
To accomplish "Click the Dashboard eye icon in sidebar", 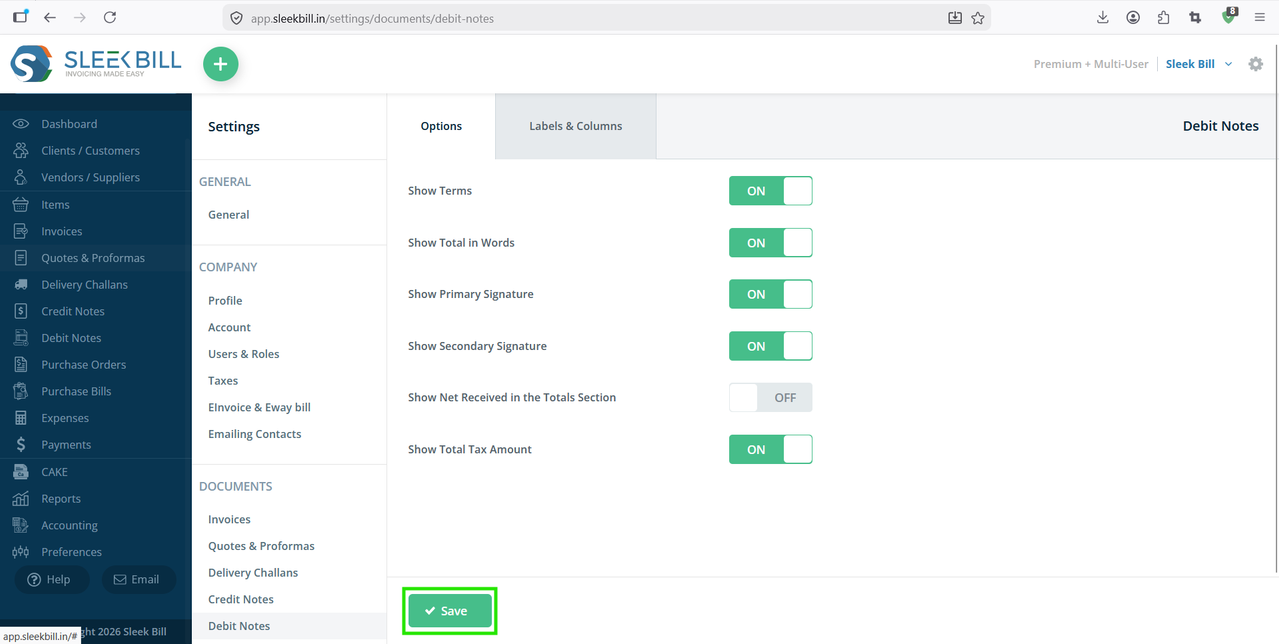I will [x=21, y=124].
